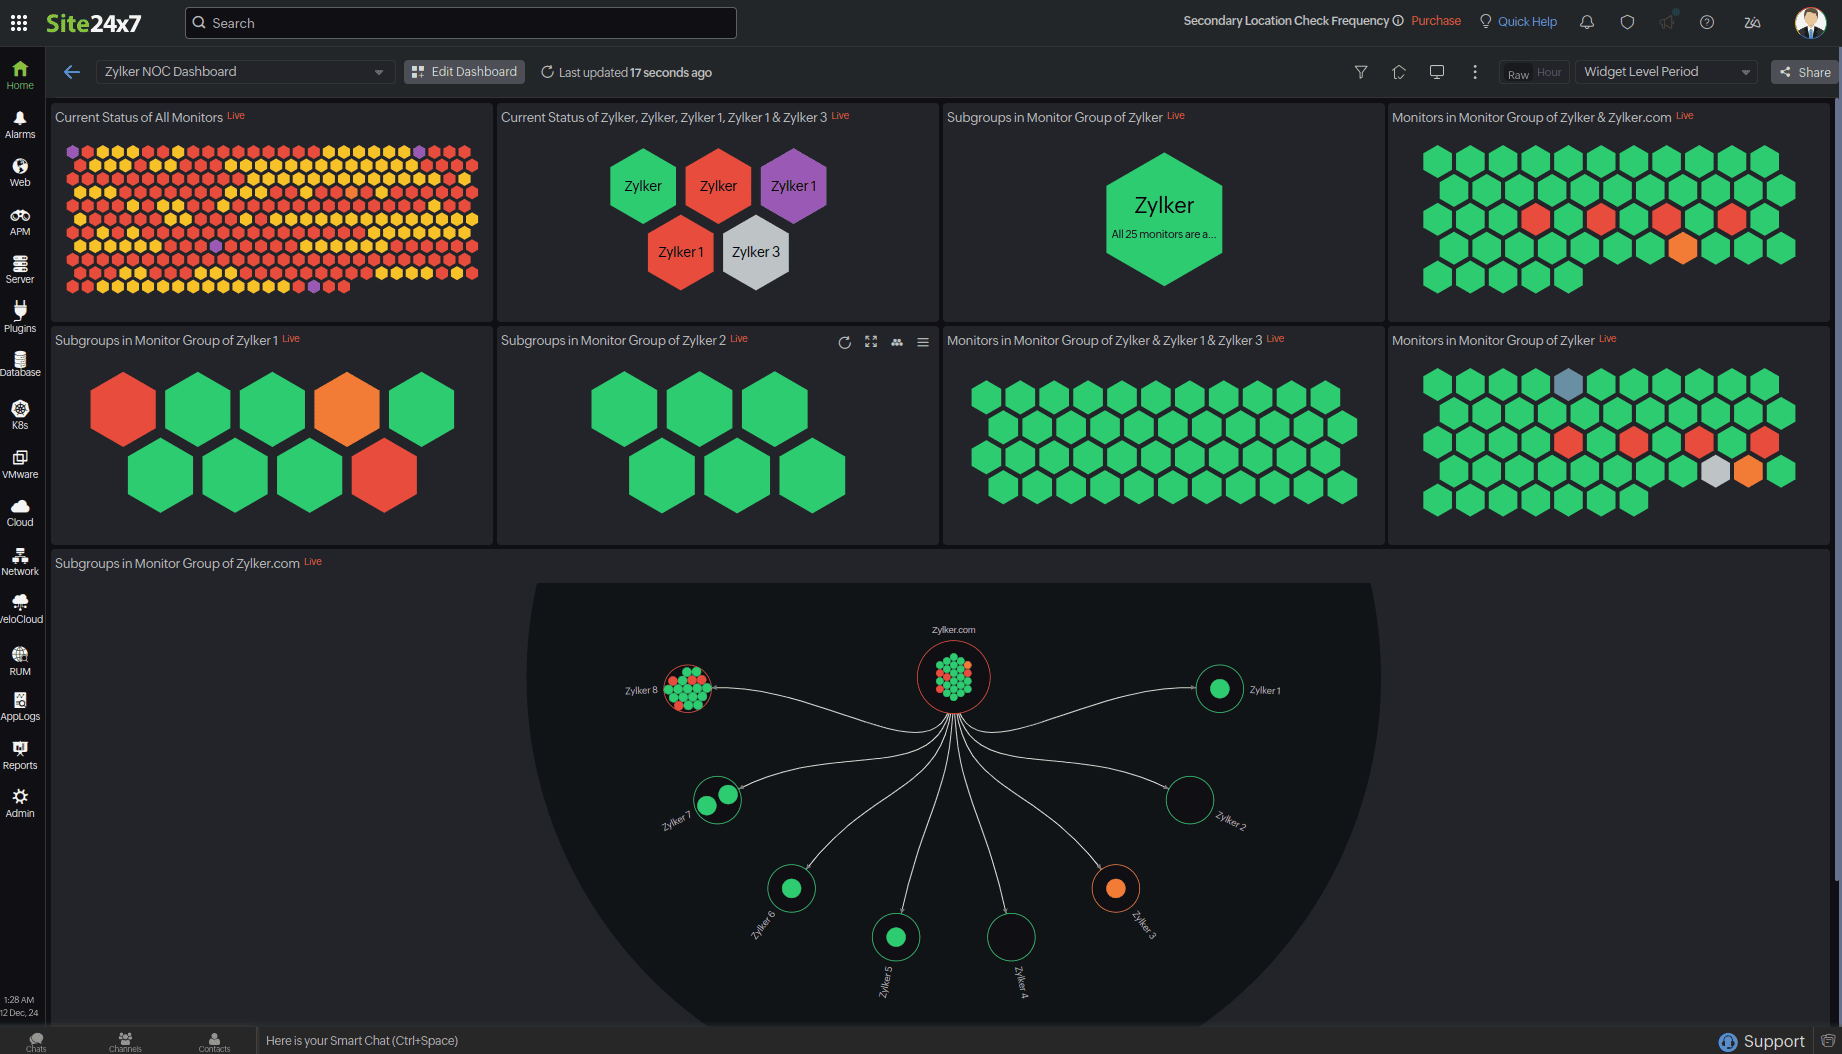Viewport: 1842px width, 1054px height.
Task: Click the dashboard refresh-cycle icon
Action: (x=1399, y=72)
